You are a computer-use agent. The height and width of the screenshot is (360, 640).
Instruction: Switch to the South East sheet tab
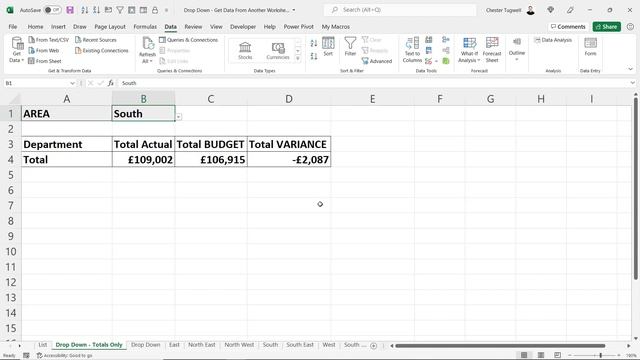pos(300,345)
